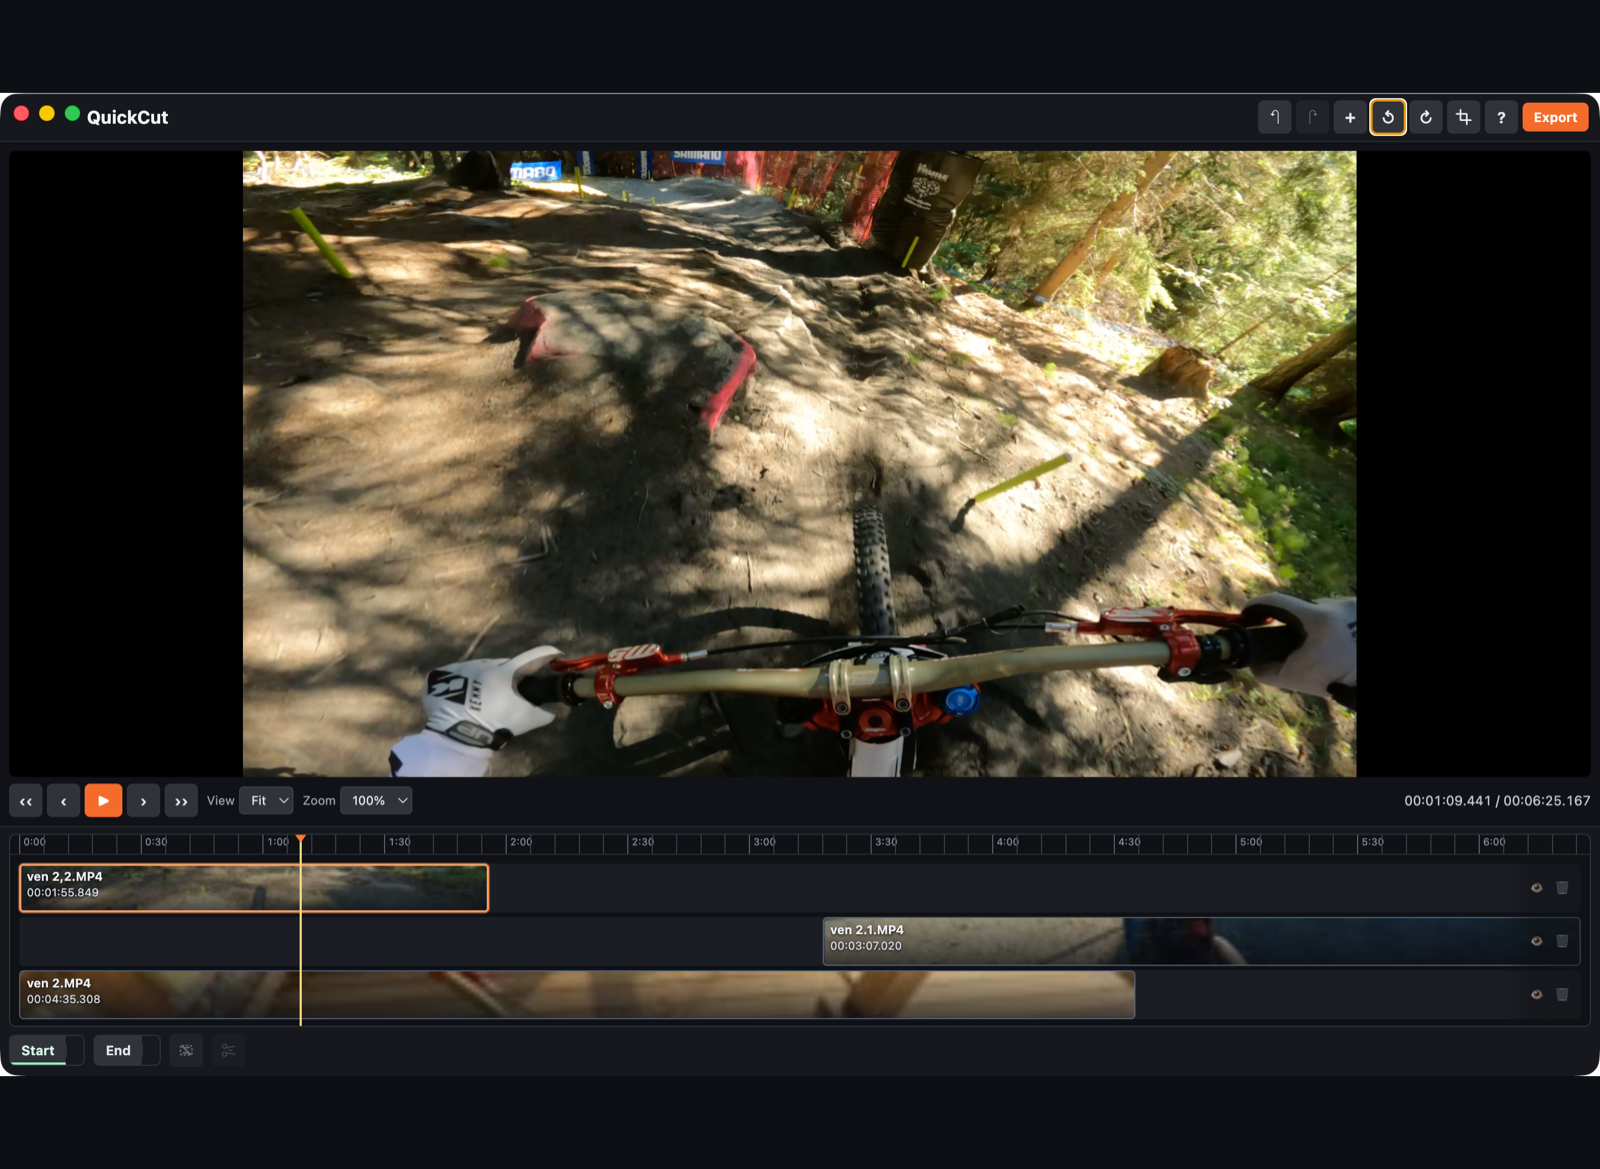Click the End marker button
Screen dimensions: 1600x1169
[118, 1050]
